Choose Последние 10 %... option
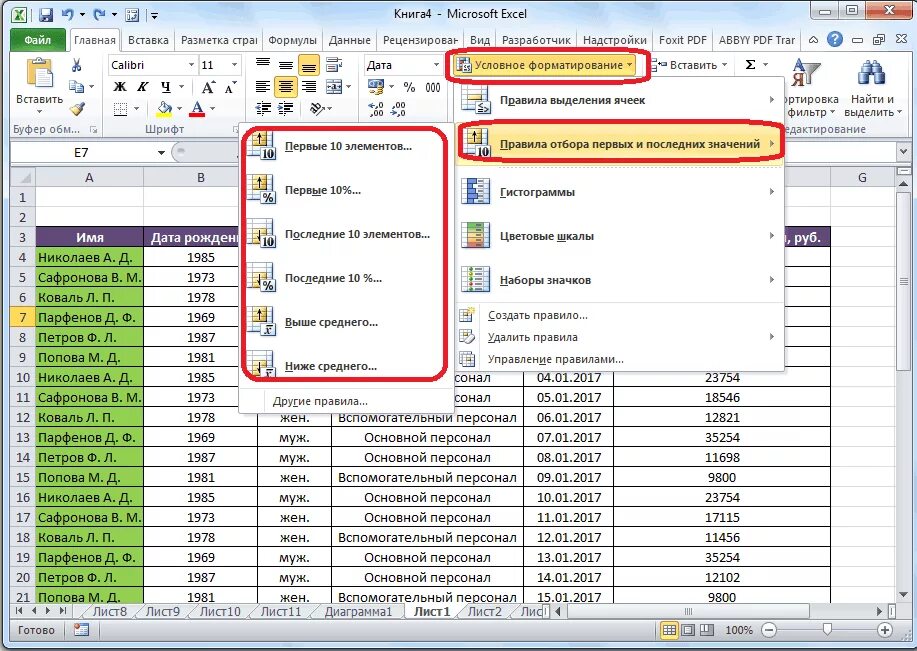This screenshot has width=917, height=651. [345, 278]
